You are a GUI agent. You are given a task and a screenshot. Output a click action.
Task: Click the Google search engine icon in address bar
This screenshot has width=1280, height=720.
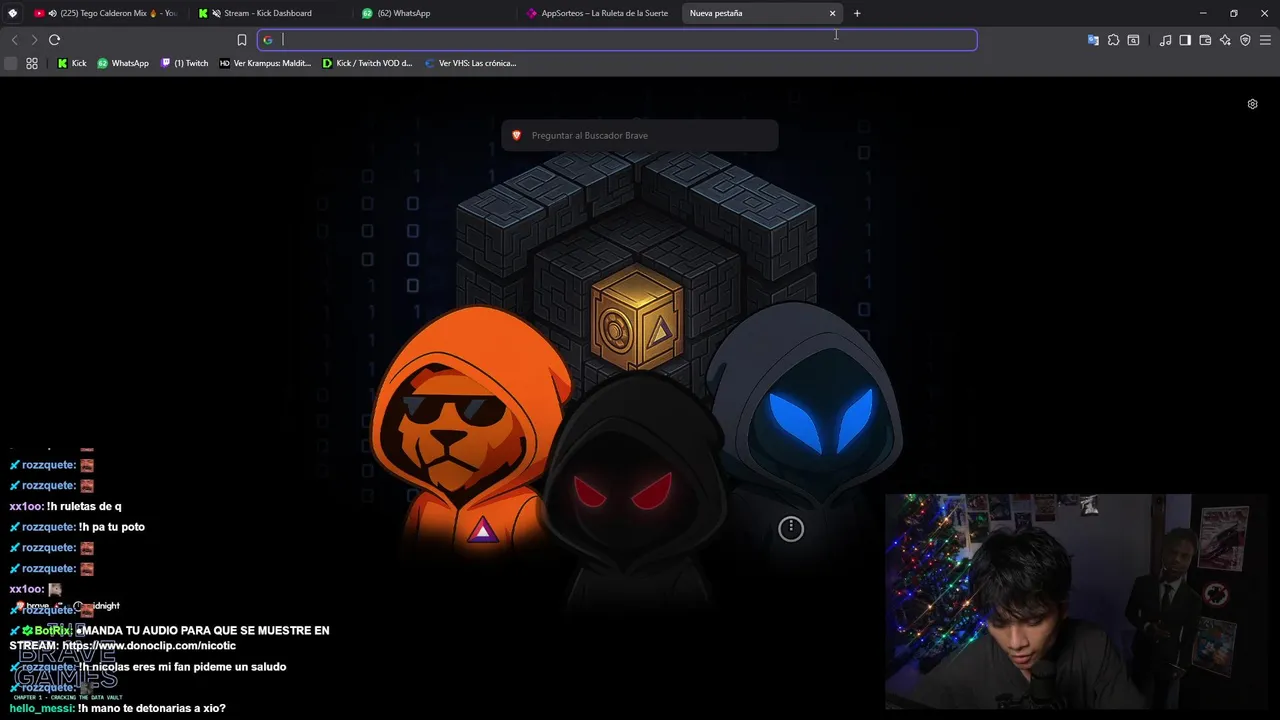[x=268, y=40]
